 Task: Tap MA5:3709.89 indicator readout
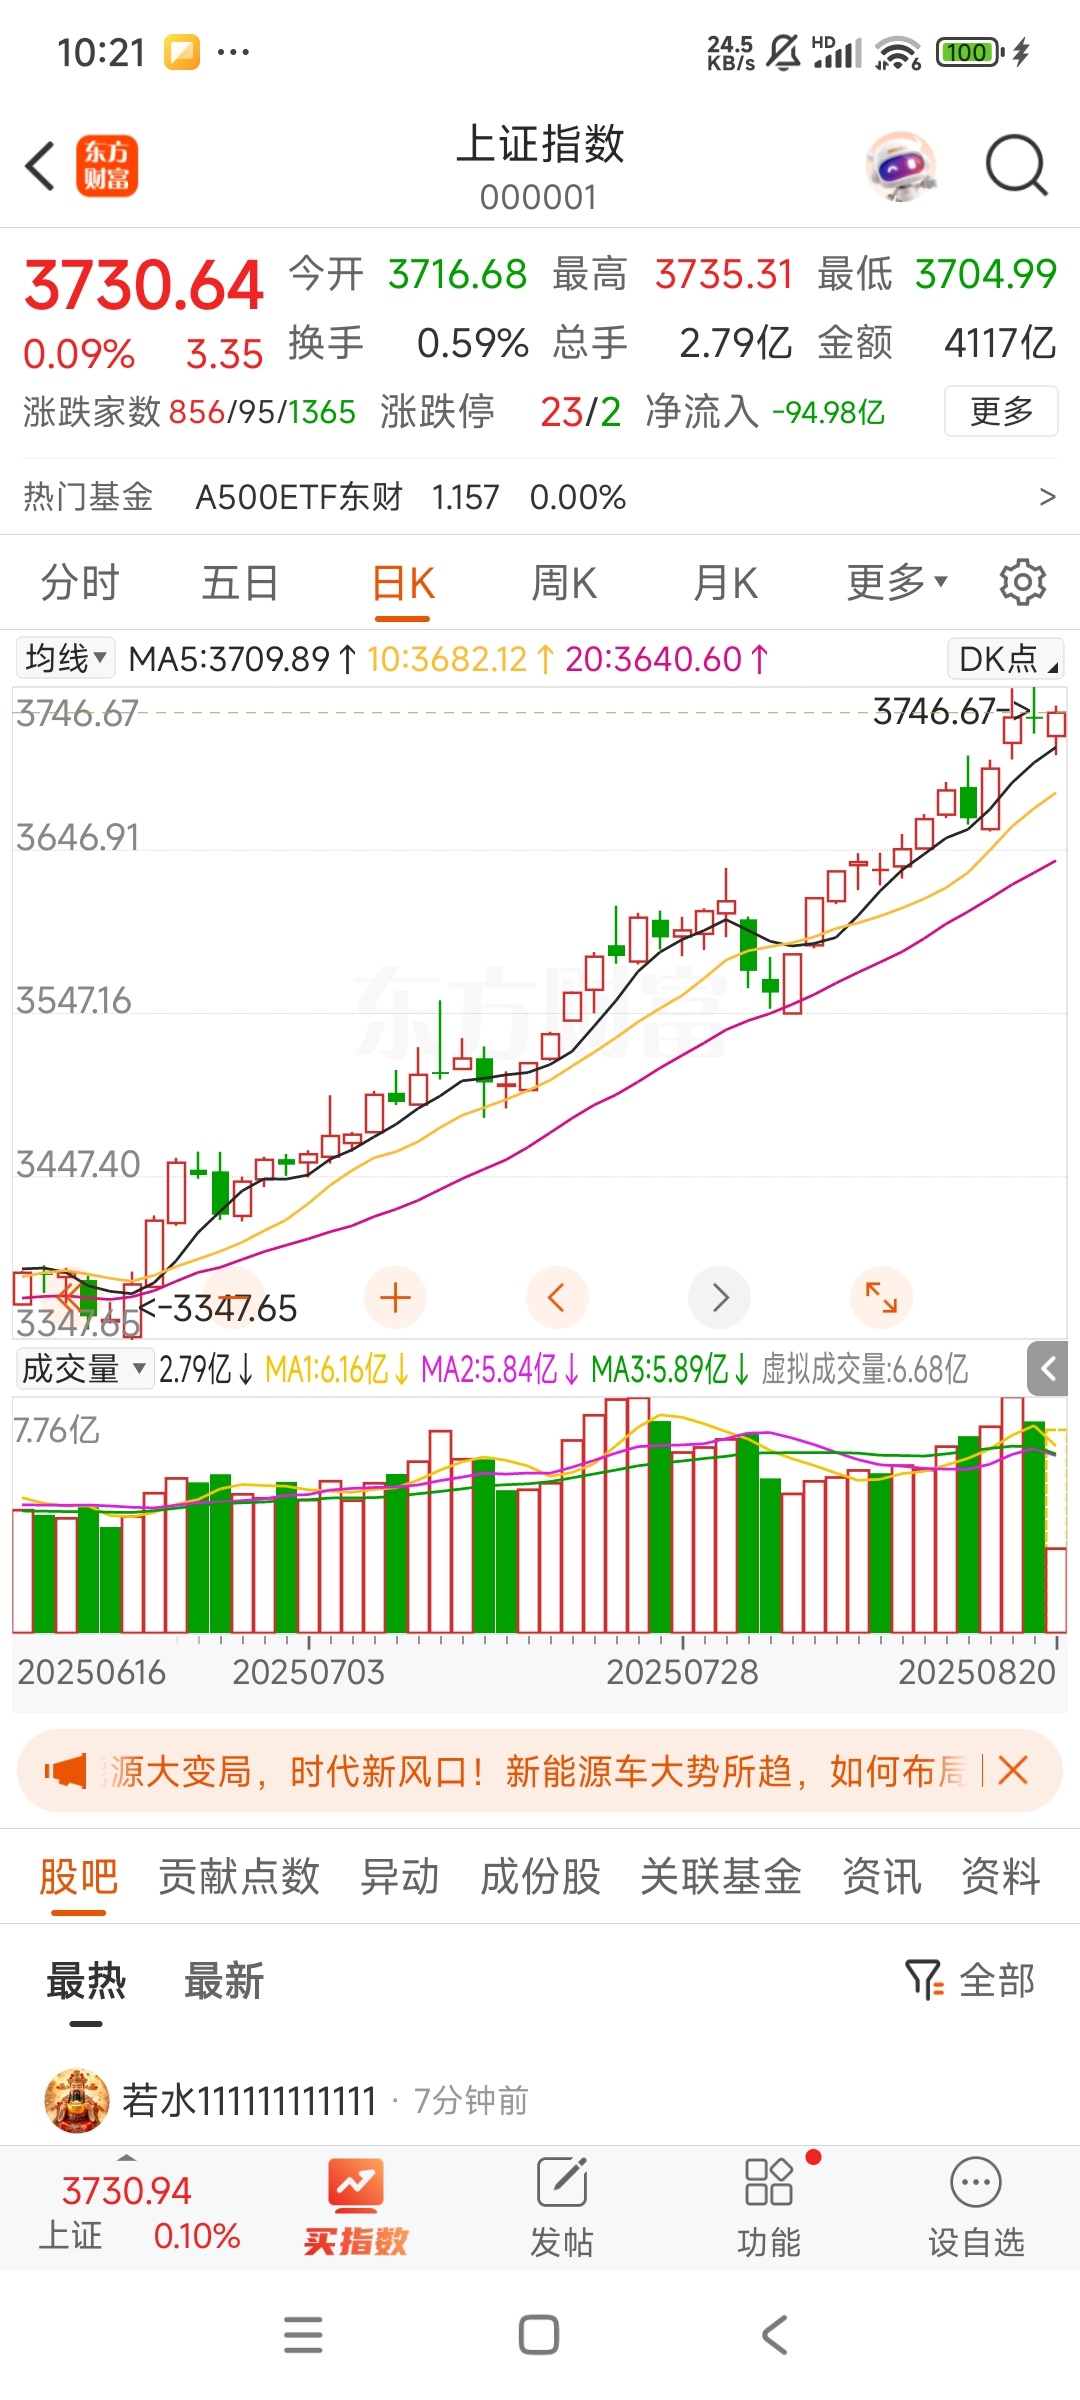tap(243, 659)
